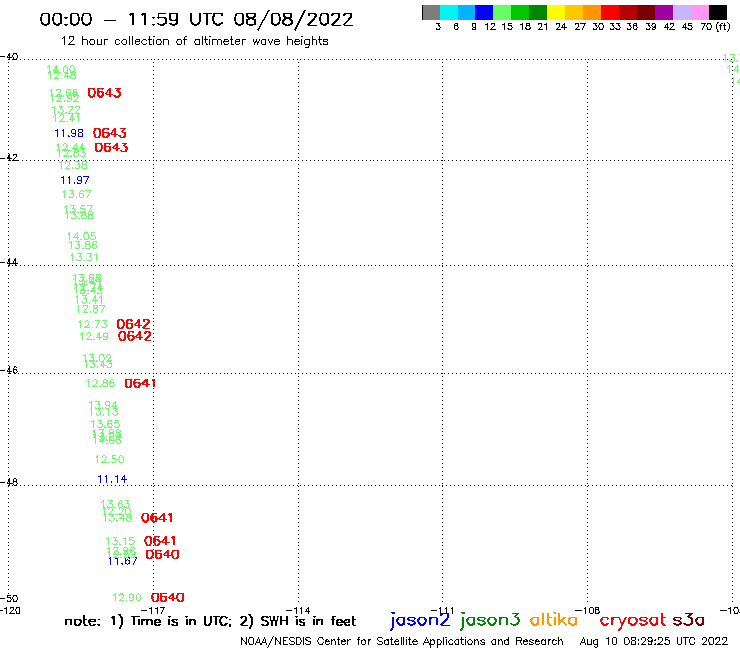Click the red cryosat legend label

[633, 620]
